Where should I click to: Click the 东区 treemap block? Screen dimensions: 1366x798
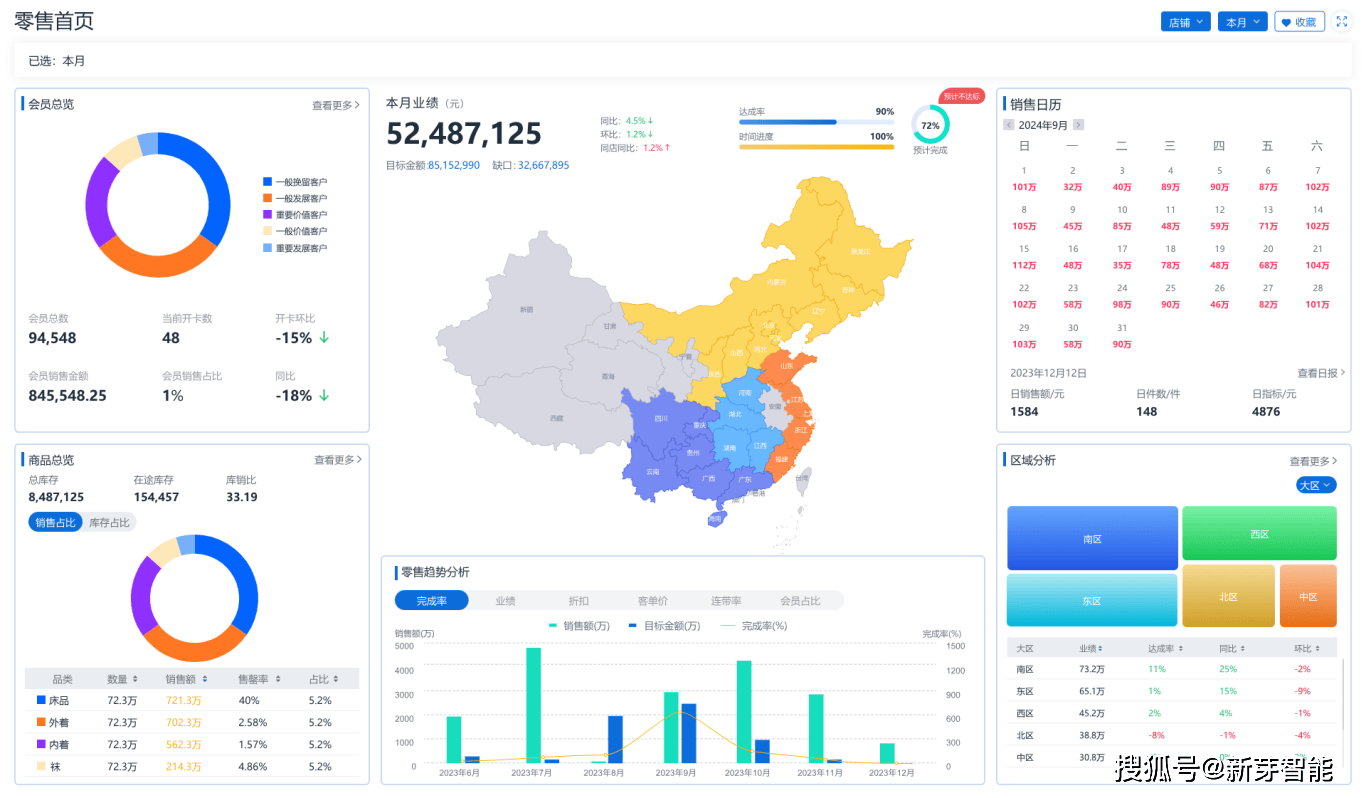tap(1092, 600)
